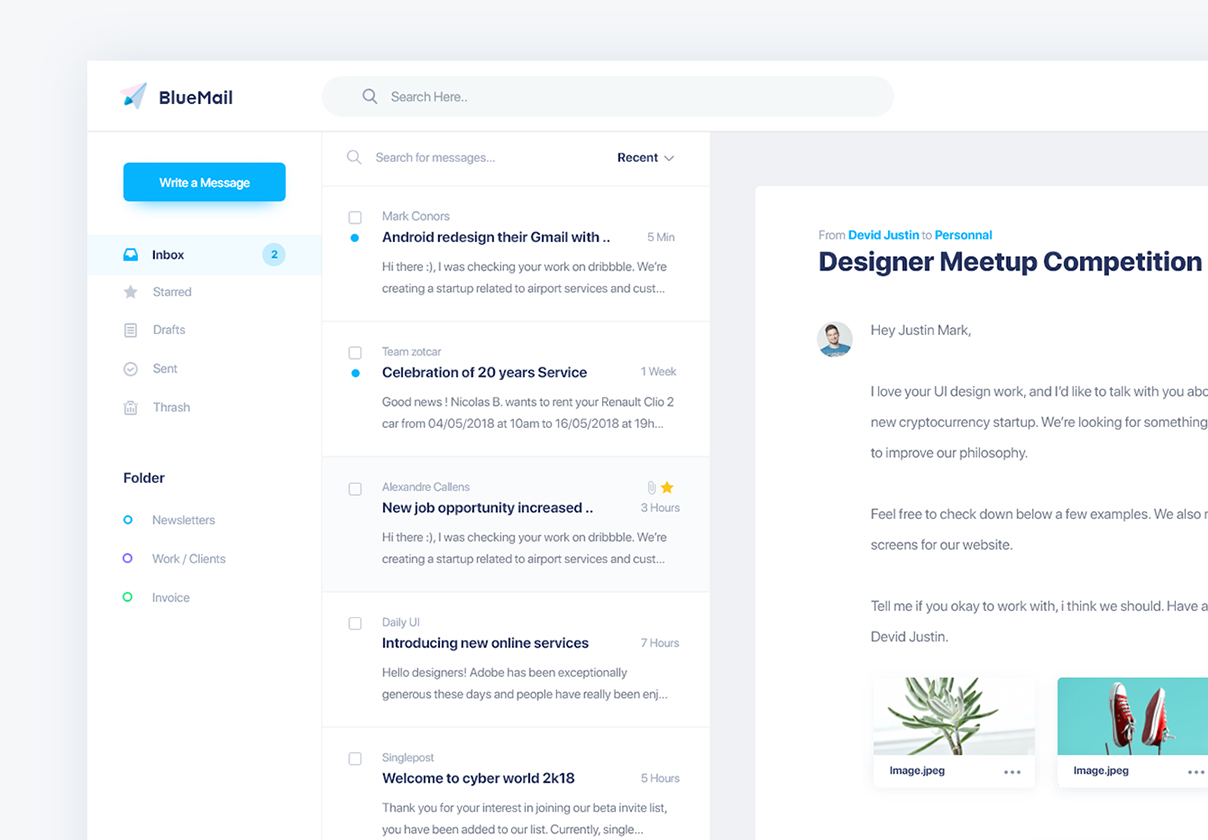The image size is (1208, 840).
Task: Tick the checkbox for Alexandre Callens email
Action: point(355,489)
